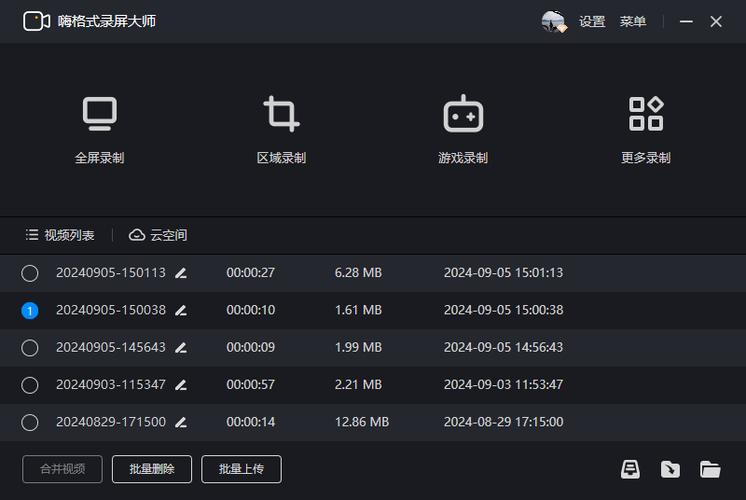Image resolution: width=746 pixels, height=500 pixels.
Task: Launch game recording (游戏录制) mode
Action: click(x=463, y=115)
